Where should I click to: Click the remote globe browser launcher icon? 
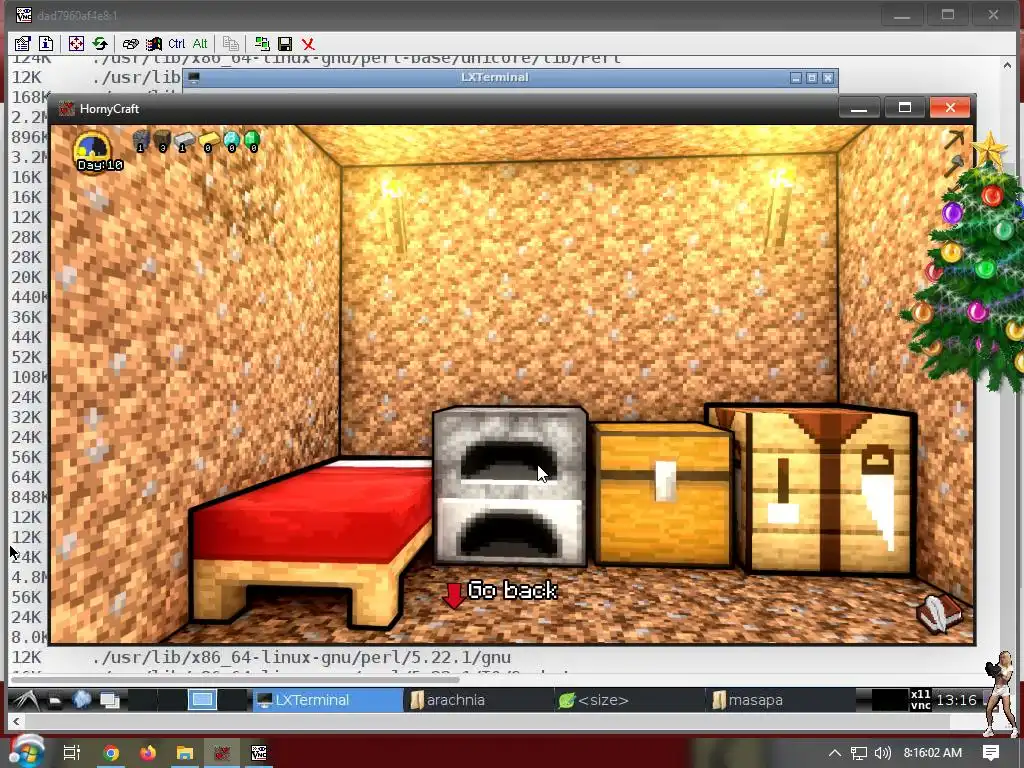[82, 699]
